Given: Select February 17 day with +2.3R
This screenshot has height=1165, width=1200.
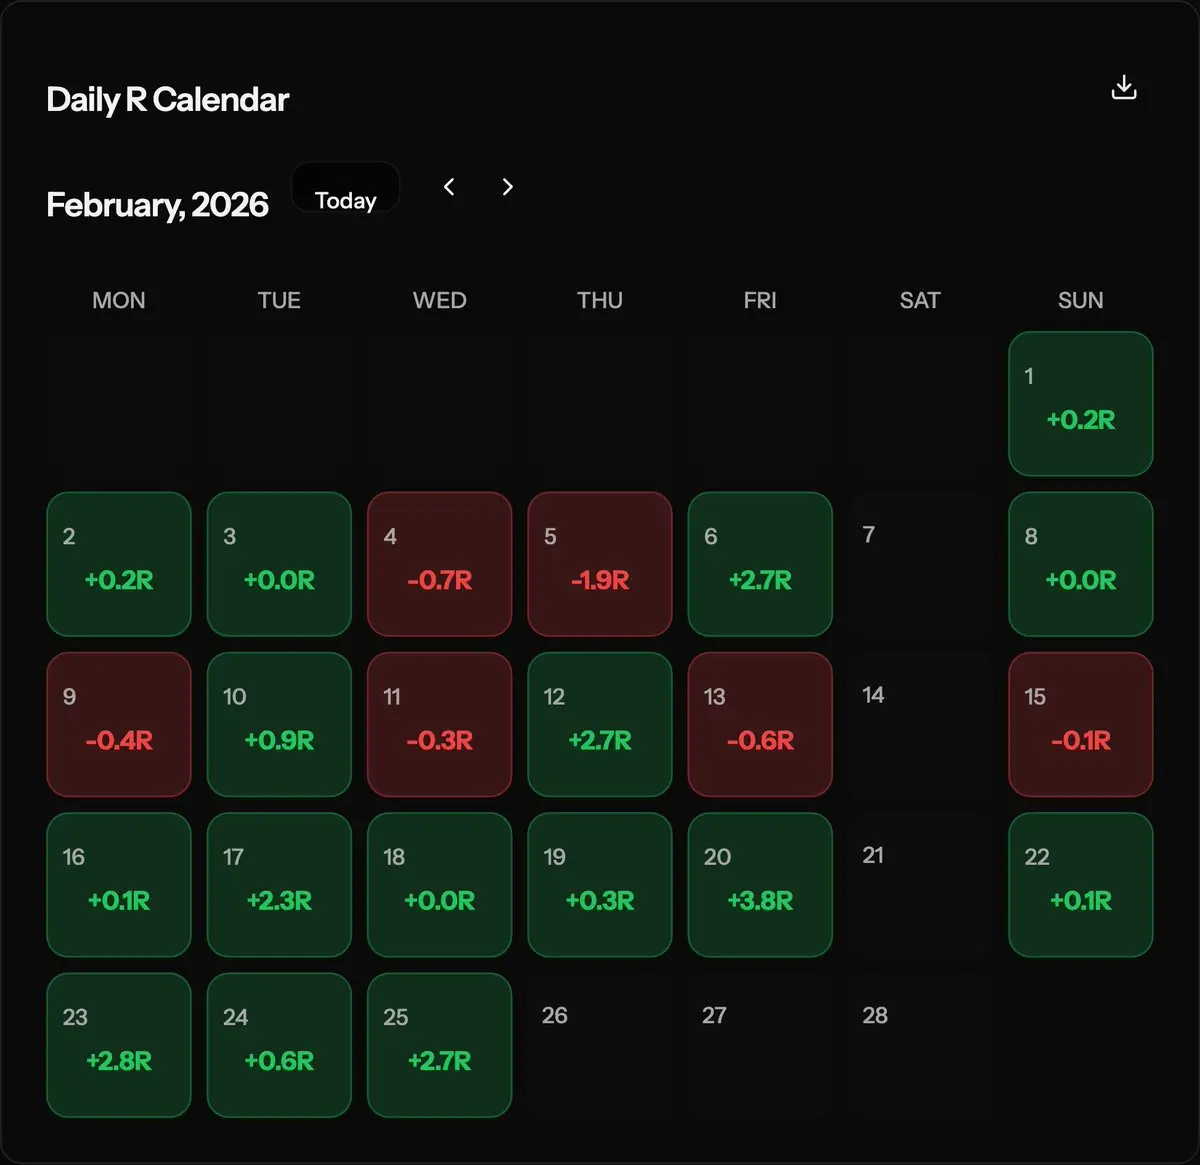Looking at the screenshot, I should [279, 885].
